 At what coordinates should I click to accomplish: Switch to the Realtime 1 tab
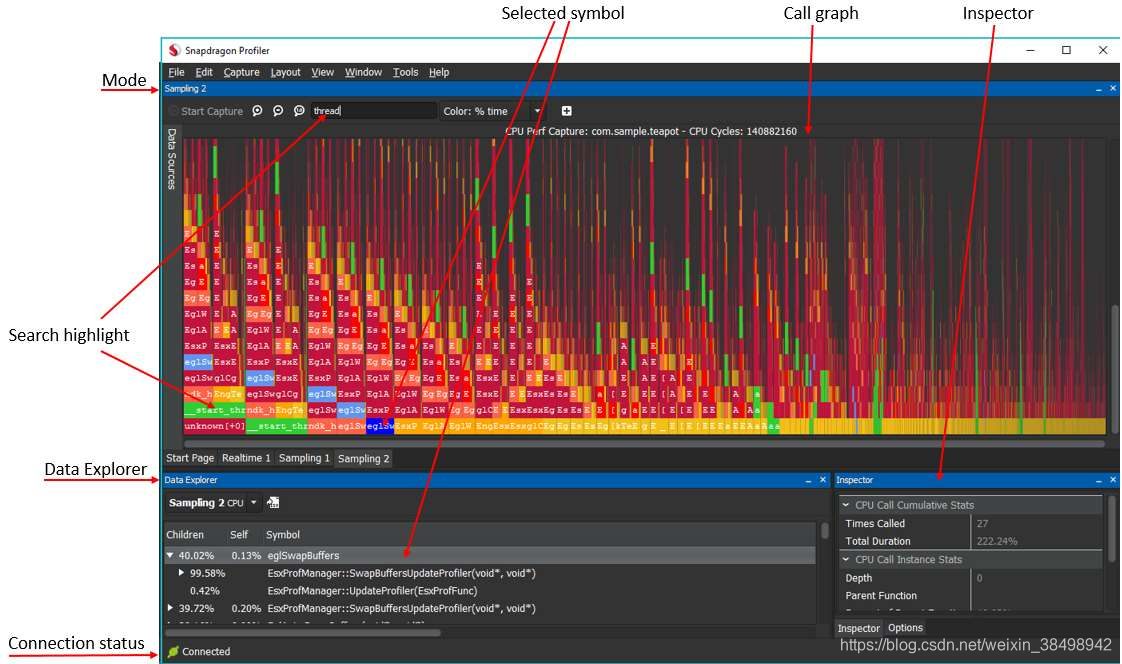[x=246, y=458]
